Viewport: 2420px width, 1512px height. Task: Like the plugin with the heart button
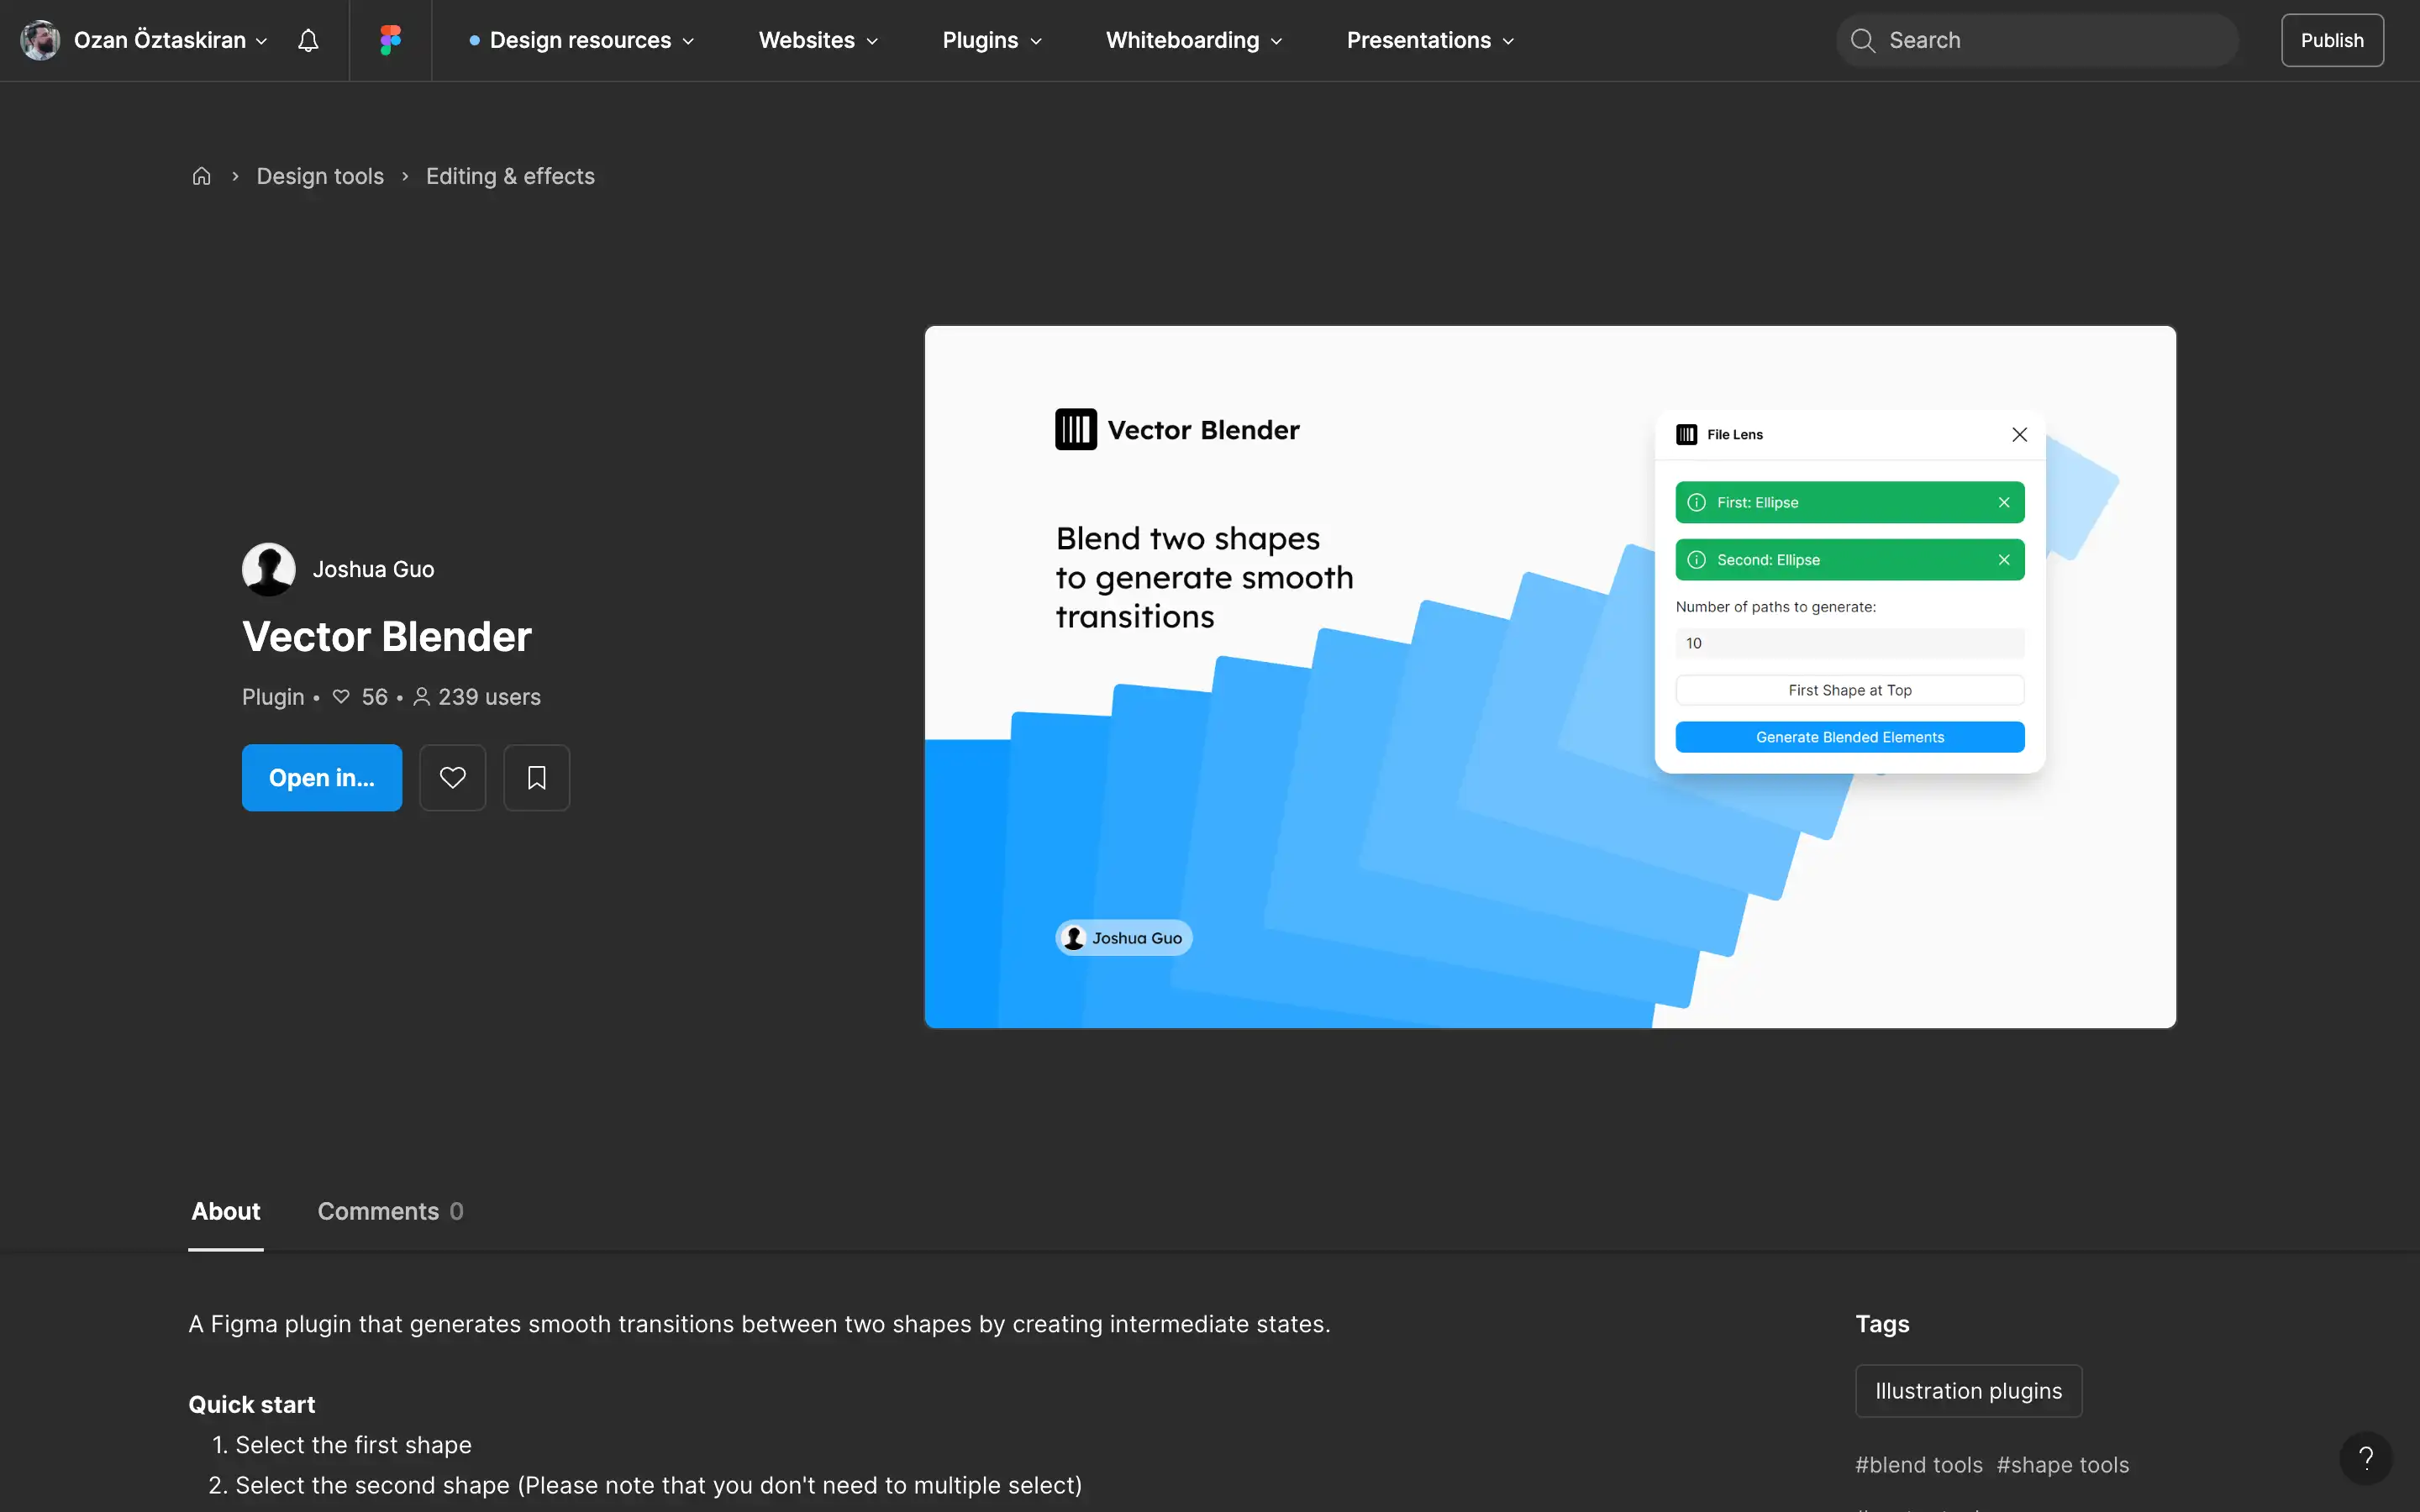click(452, 777)
